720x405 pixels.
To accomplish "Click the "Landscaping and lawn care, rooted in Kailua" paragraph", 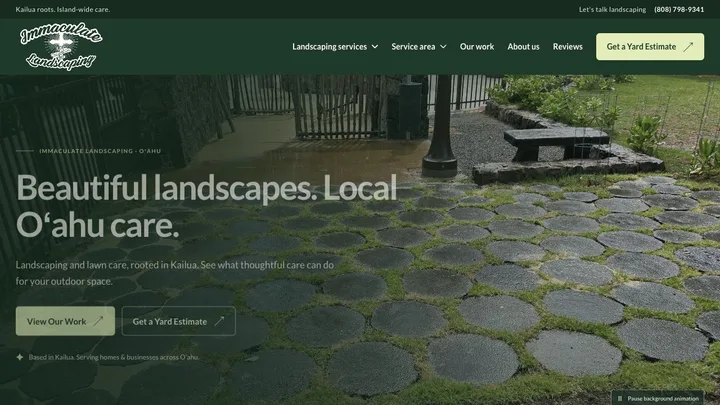I will click(174, 273).
